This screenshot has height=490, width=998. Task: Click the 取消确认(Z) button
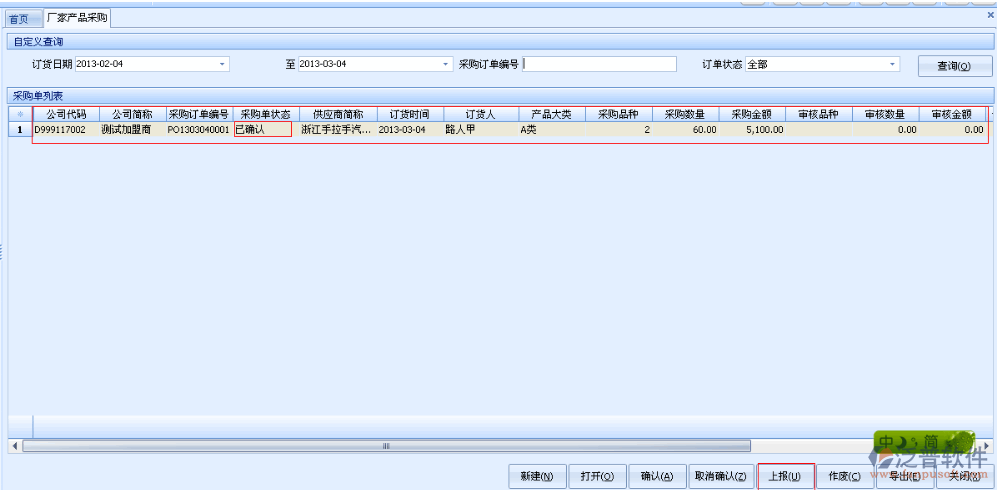coord(720,477)
